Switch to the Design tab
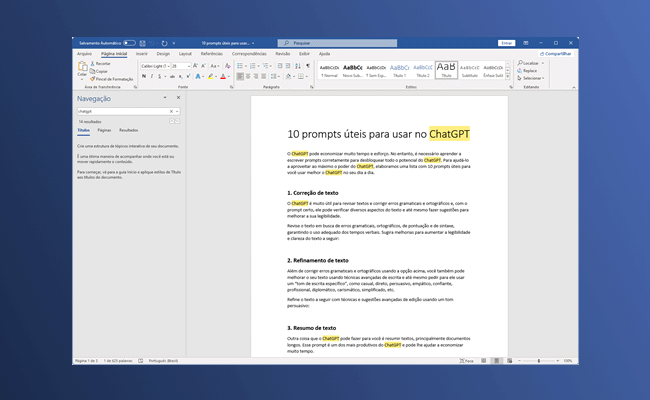 pyautogui.click(x=163, y=54)
